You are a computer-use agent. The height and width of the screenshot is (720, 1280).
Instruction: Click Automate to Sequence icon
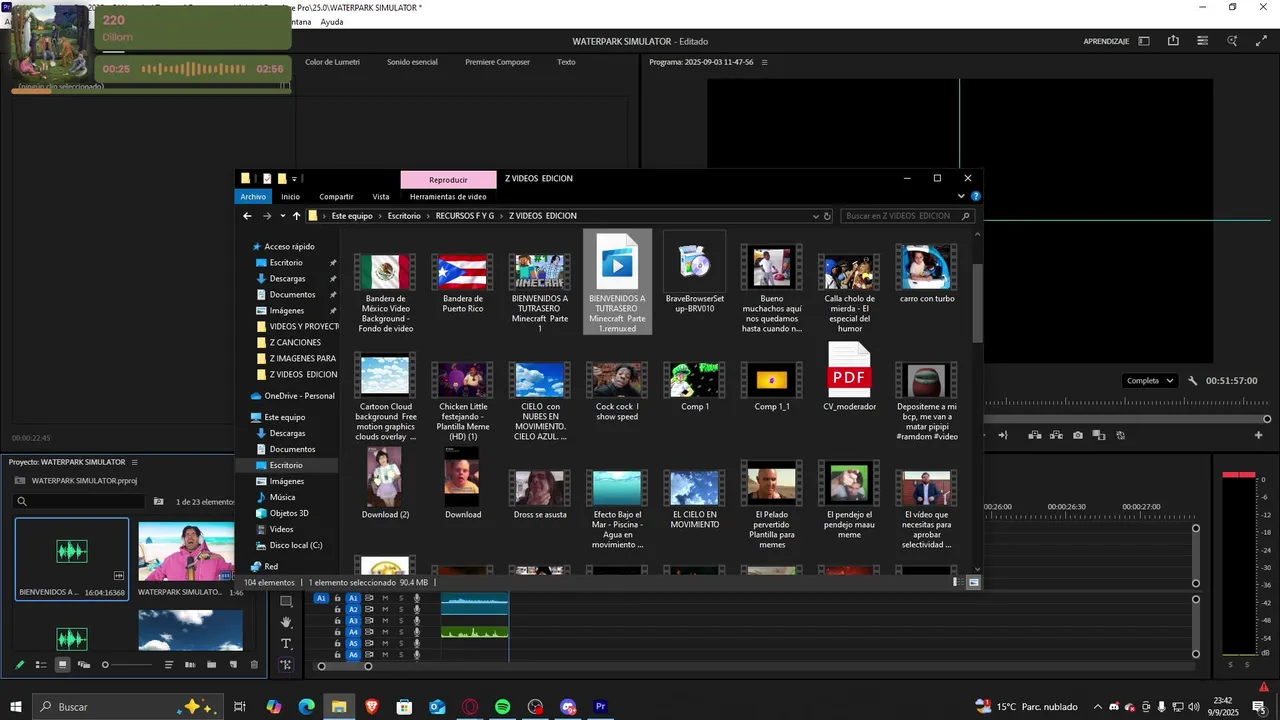click(x=190, y=665)
